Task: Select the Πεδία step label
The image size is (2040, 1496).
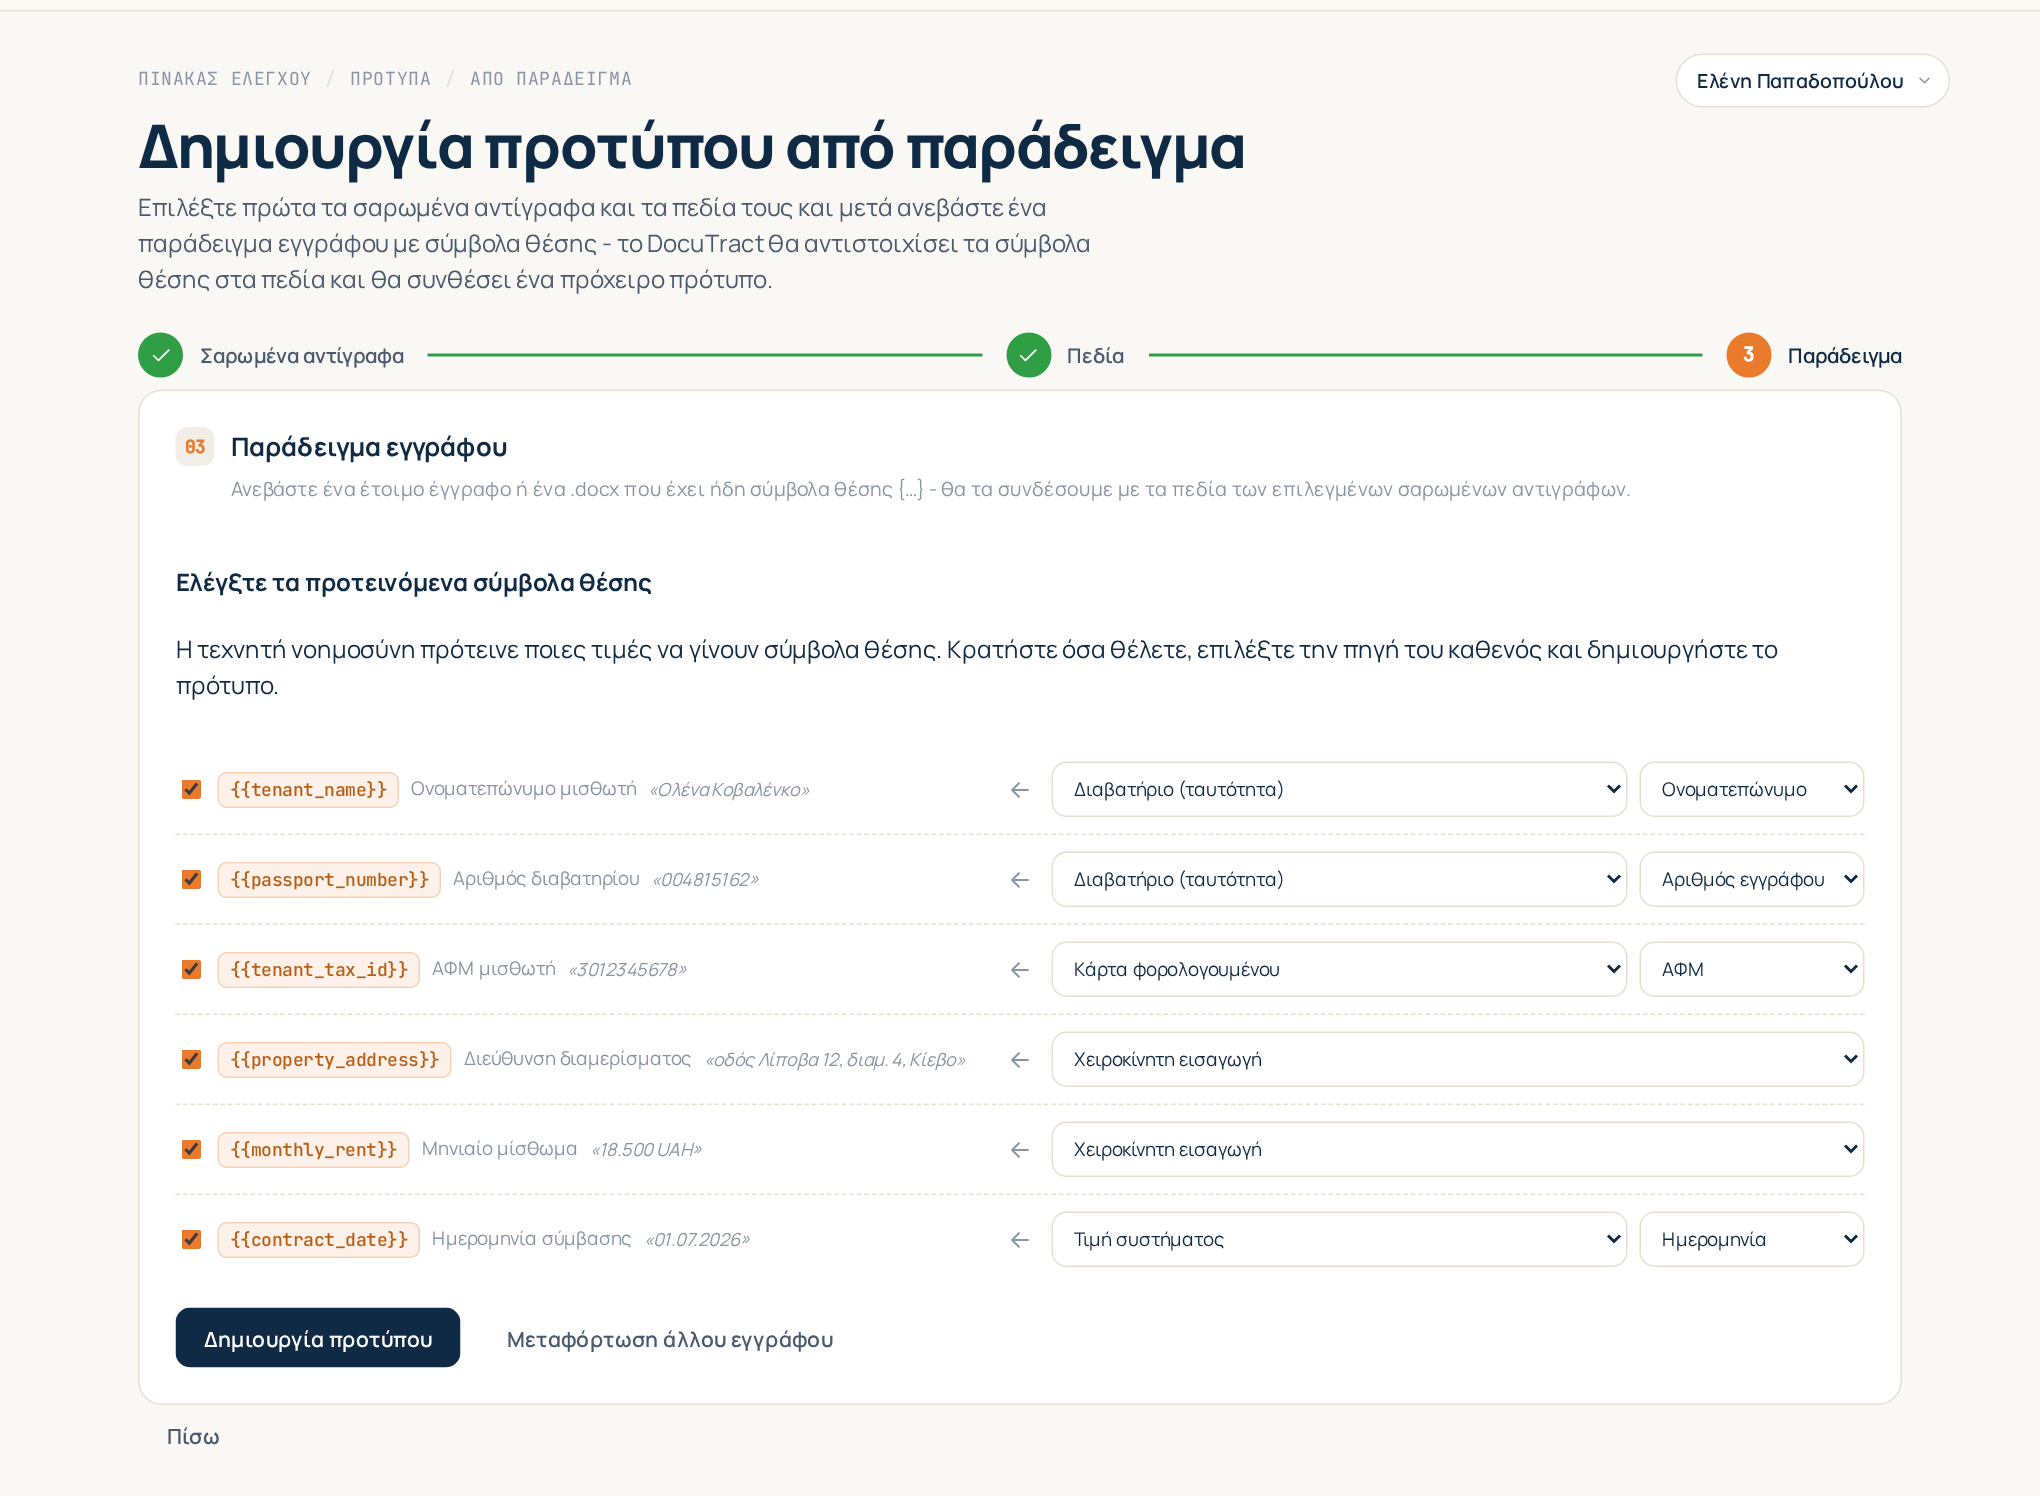Action: 1095,356
